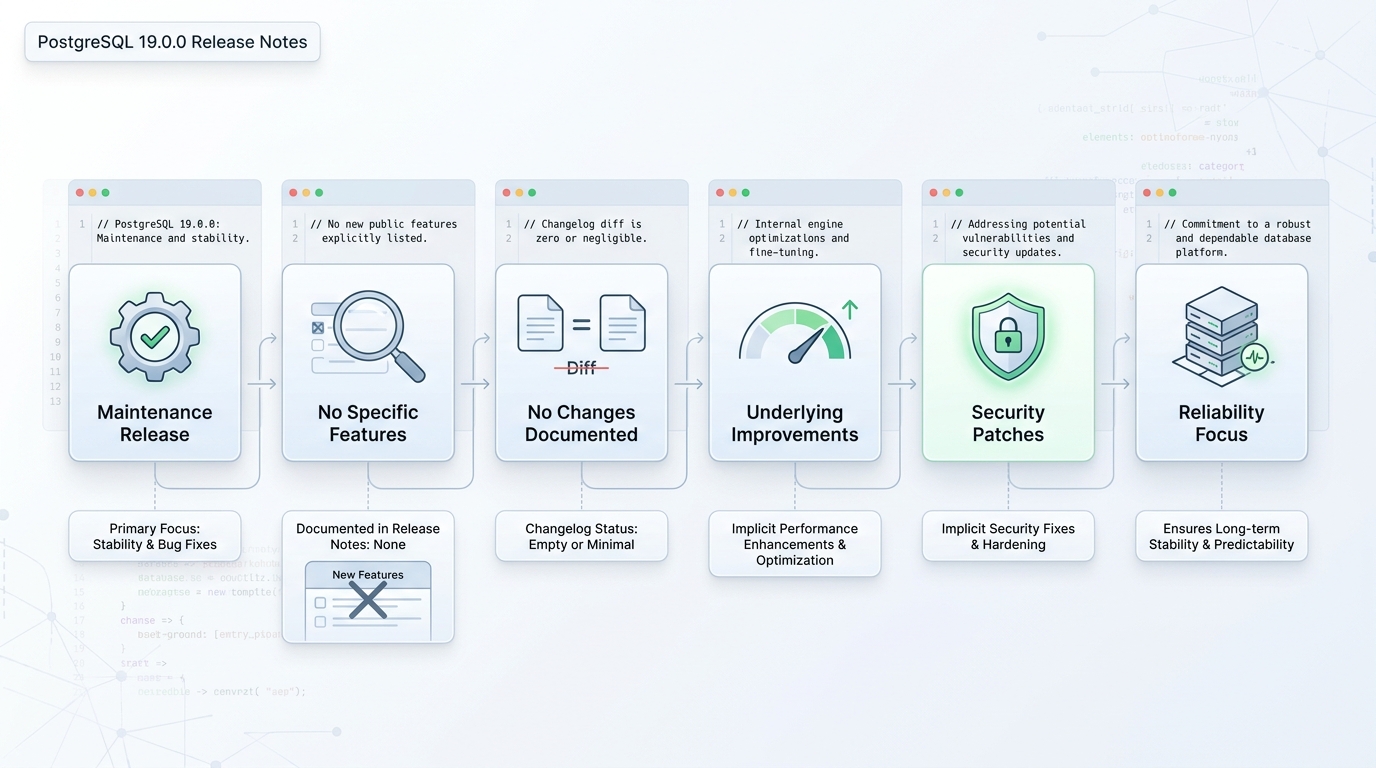The height and width of the screenshot is (768, 1376).
Task: Click the code comment 'PostgreSQL 19.0.0: Maintenance and stability'
Action: [x=173, y=231]
